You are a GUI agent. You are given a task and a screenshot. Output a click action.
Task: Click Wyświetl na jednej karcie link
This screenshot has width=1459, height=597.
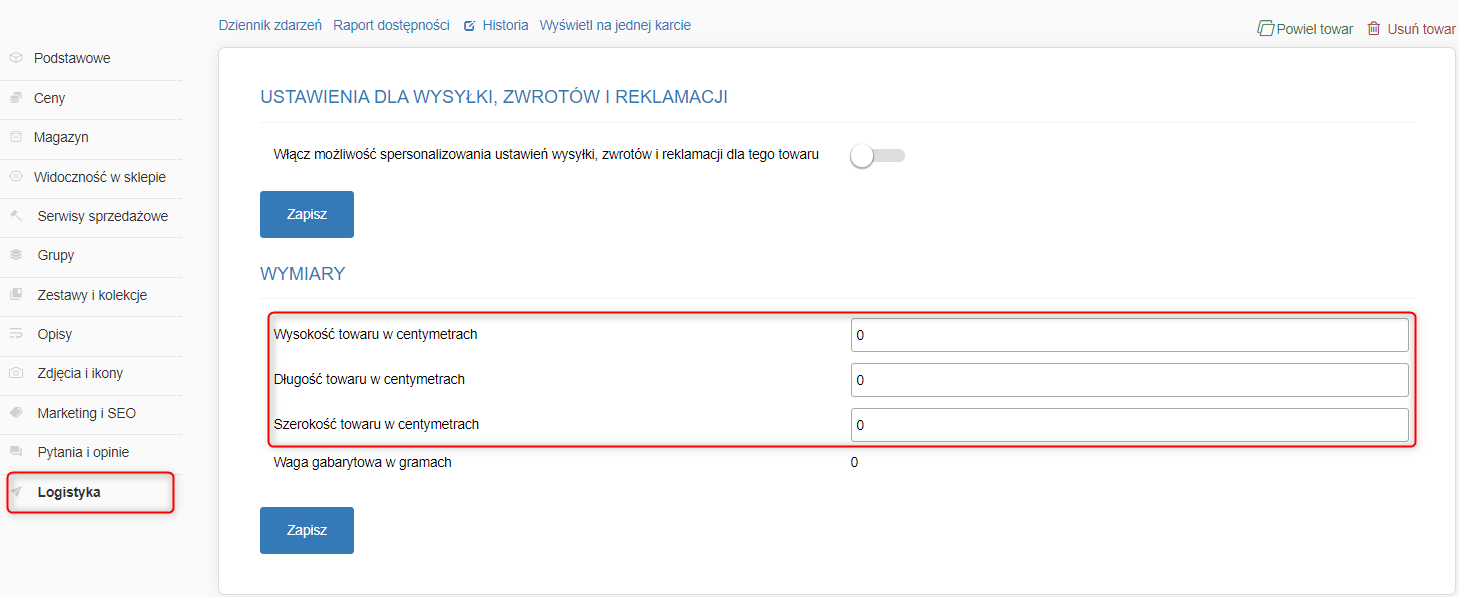tap(615, 25)
